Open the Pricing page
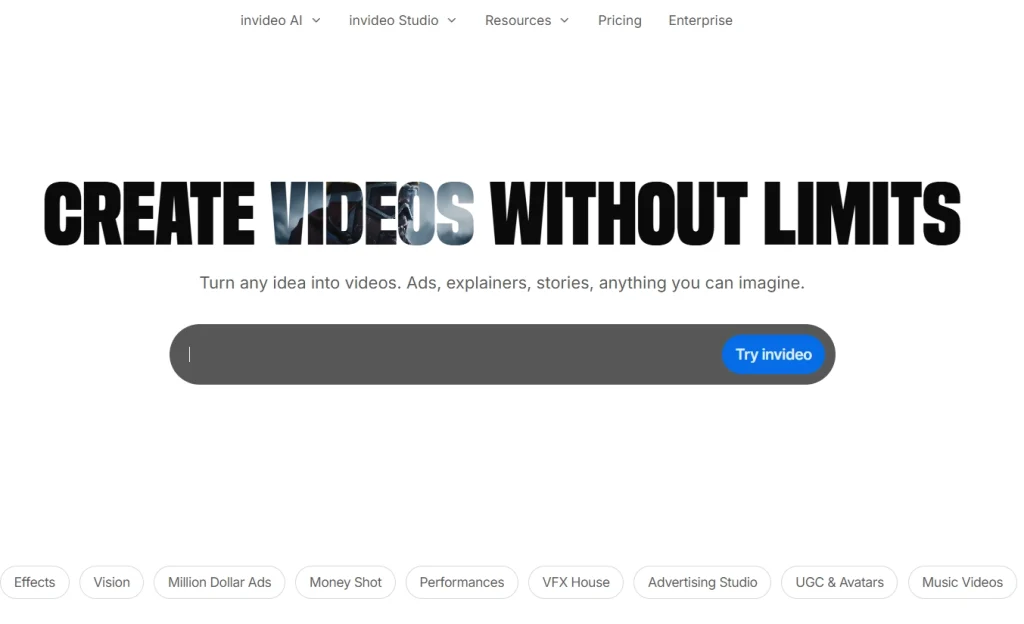The image size is (1024, 624). 619,20
